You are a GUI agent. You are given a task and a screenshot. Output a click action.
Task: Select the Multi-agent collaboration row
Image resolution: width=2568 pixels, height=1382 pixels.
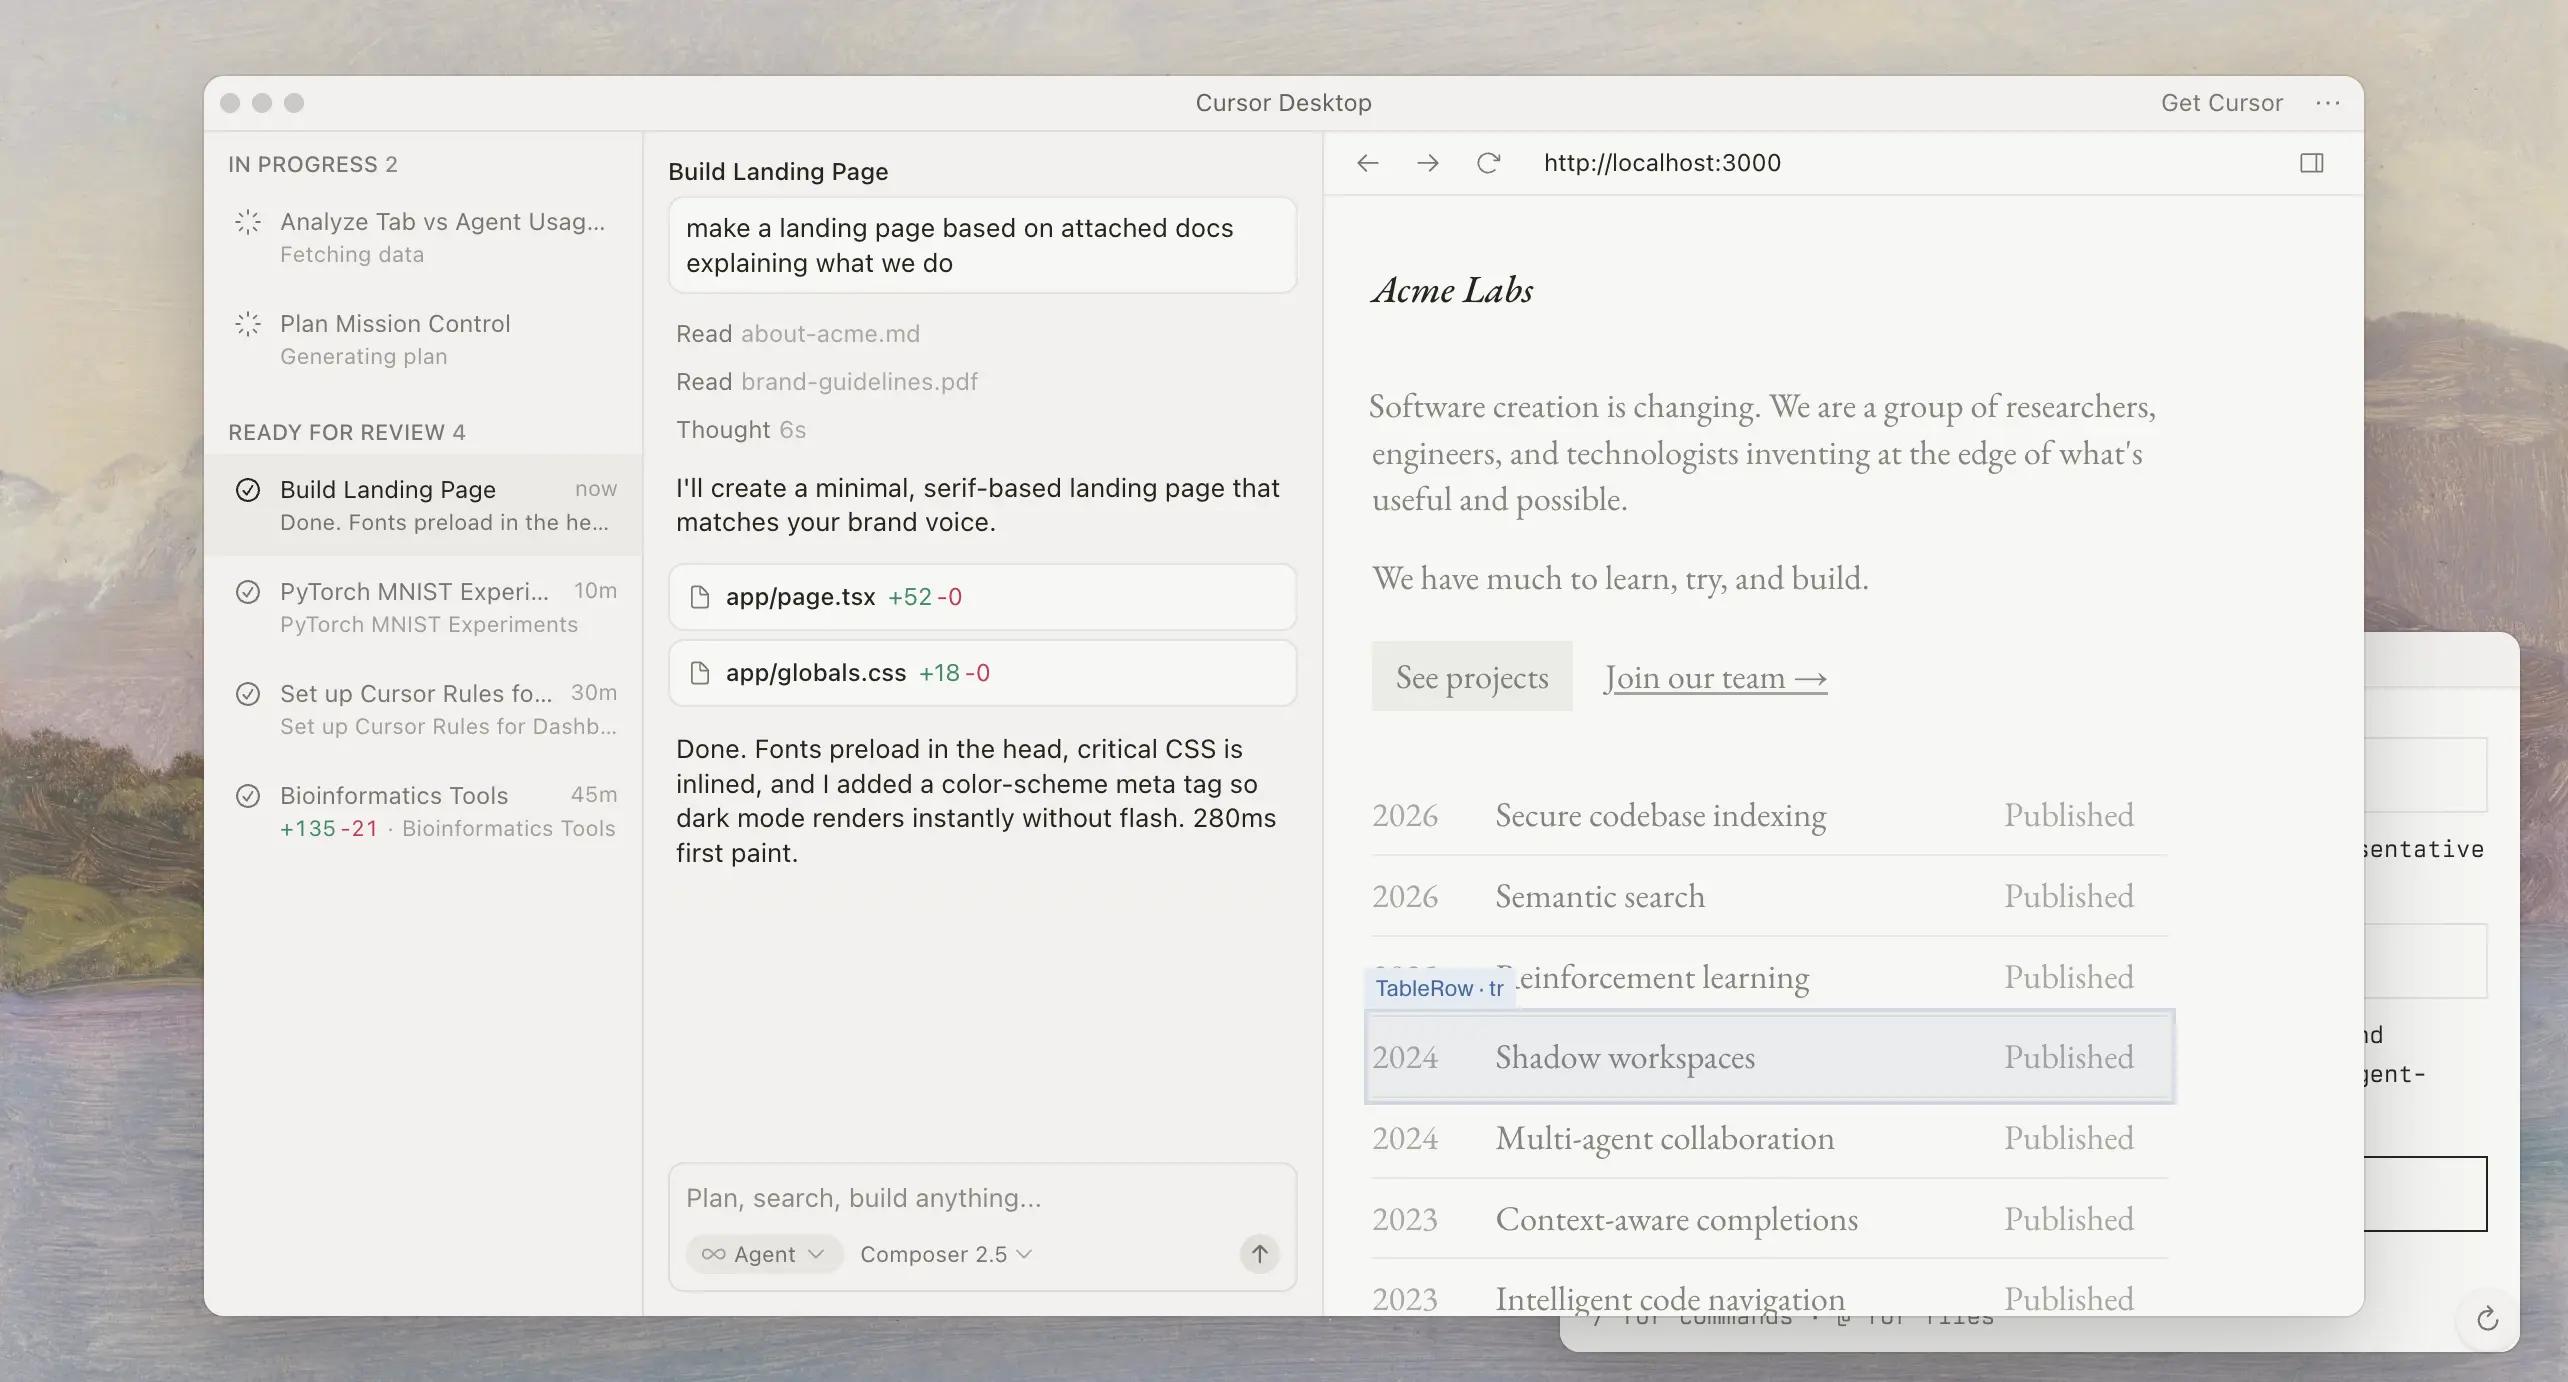[1770, 1138]
